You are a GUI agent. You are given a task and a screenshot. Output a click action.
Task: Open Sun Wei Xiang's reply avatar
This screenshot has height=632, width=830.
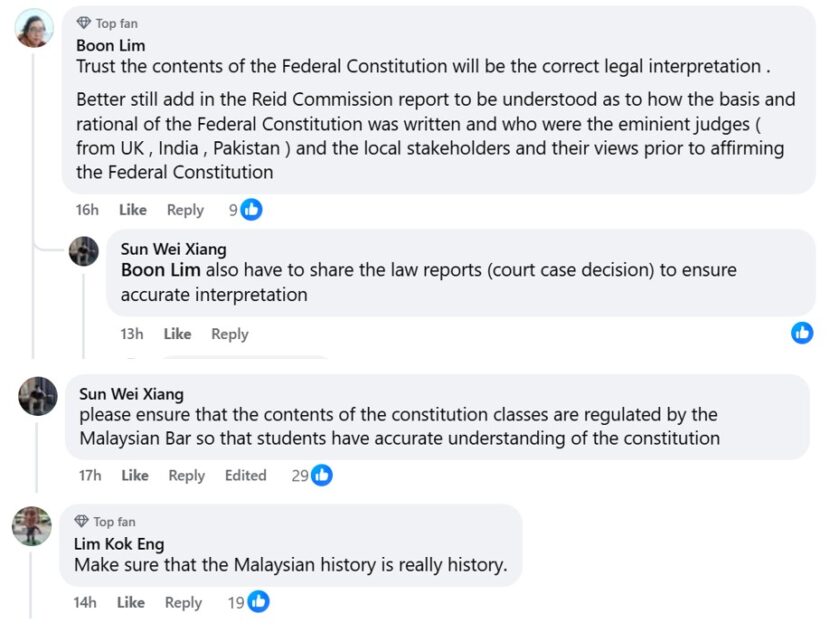tap(84, 251)
